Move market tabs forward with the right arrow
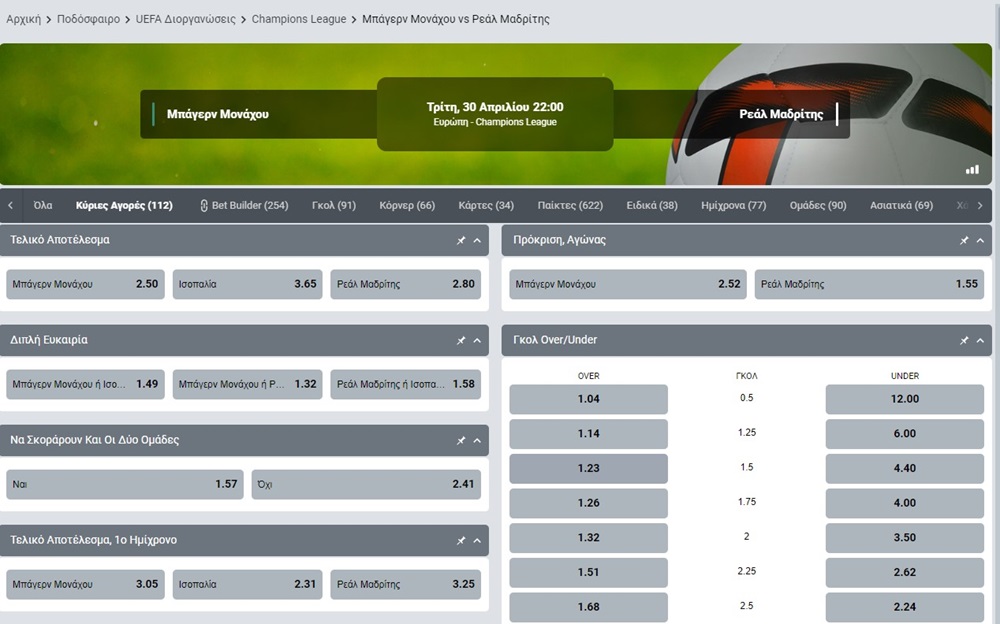 pos(980,205)
